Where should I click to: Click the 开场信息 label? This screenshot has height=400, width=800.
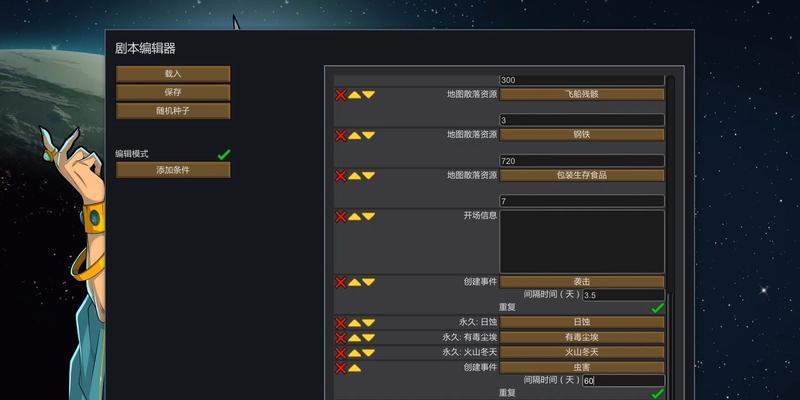pos(480,216)
